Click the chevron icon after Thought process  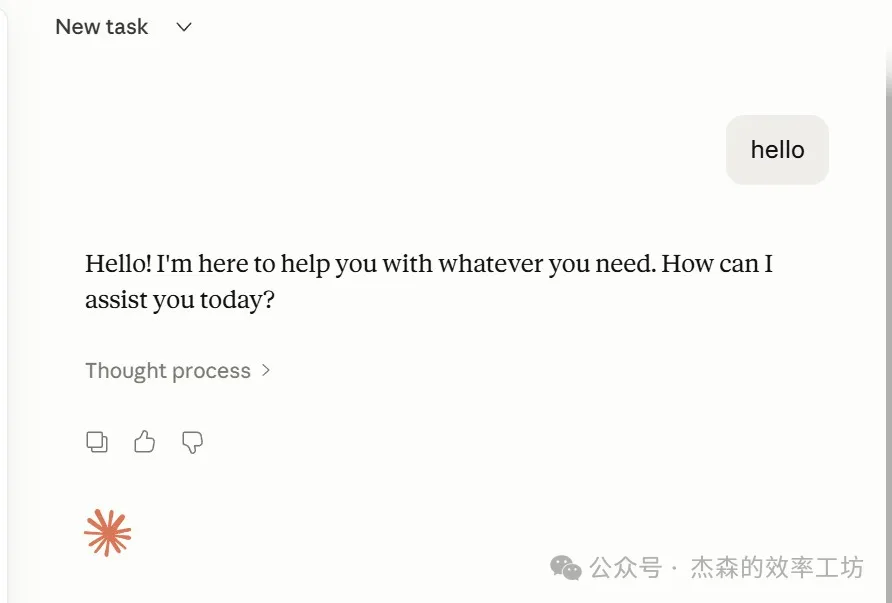point(265,370)
